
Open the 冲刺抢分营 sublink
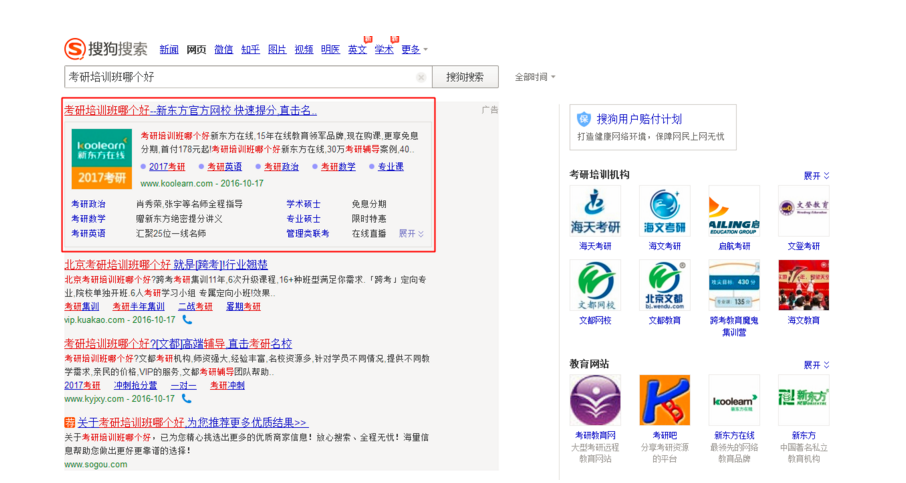tap(135, 385)
